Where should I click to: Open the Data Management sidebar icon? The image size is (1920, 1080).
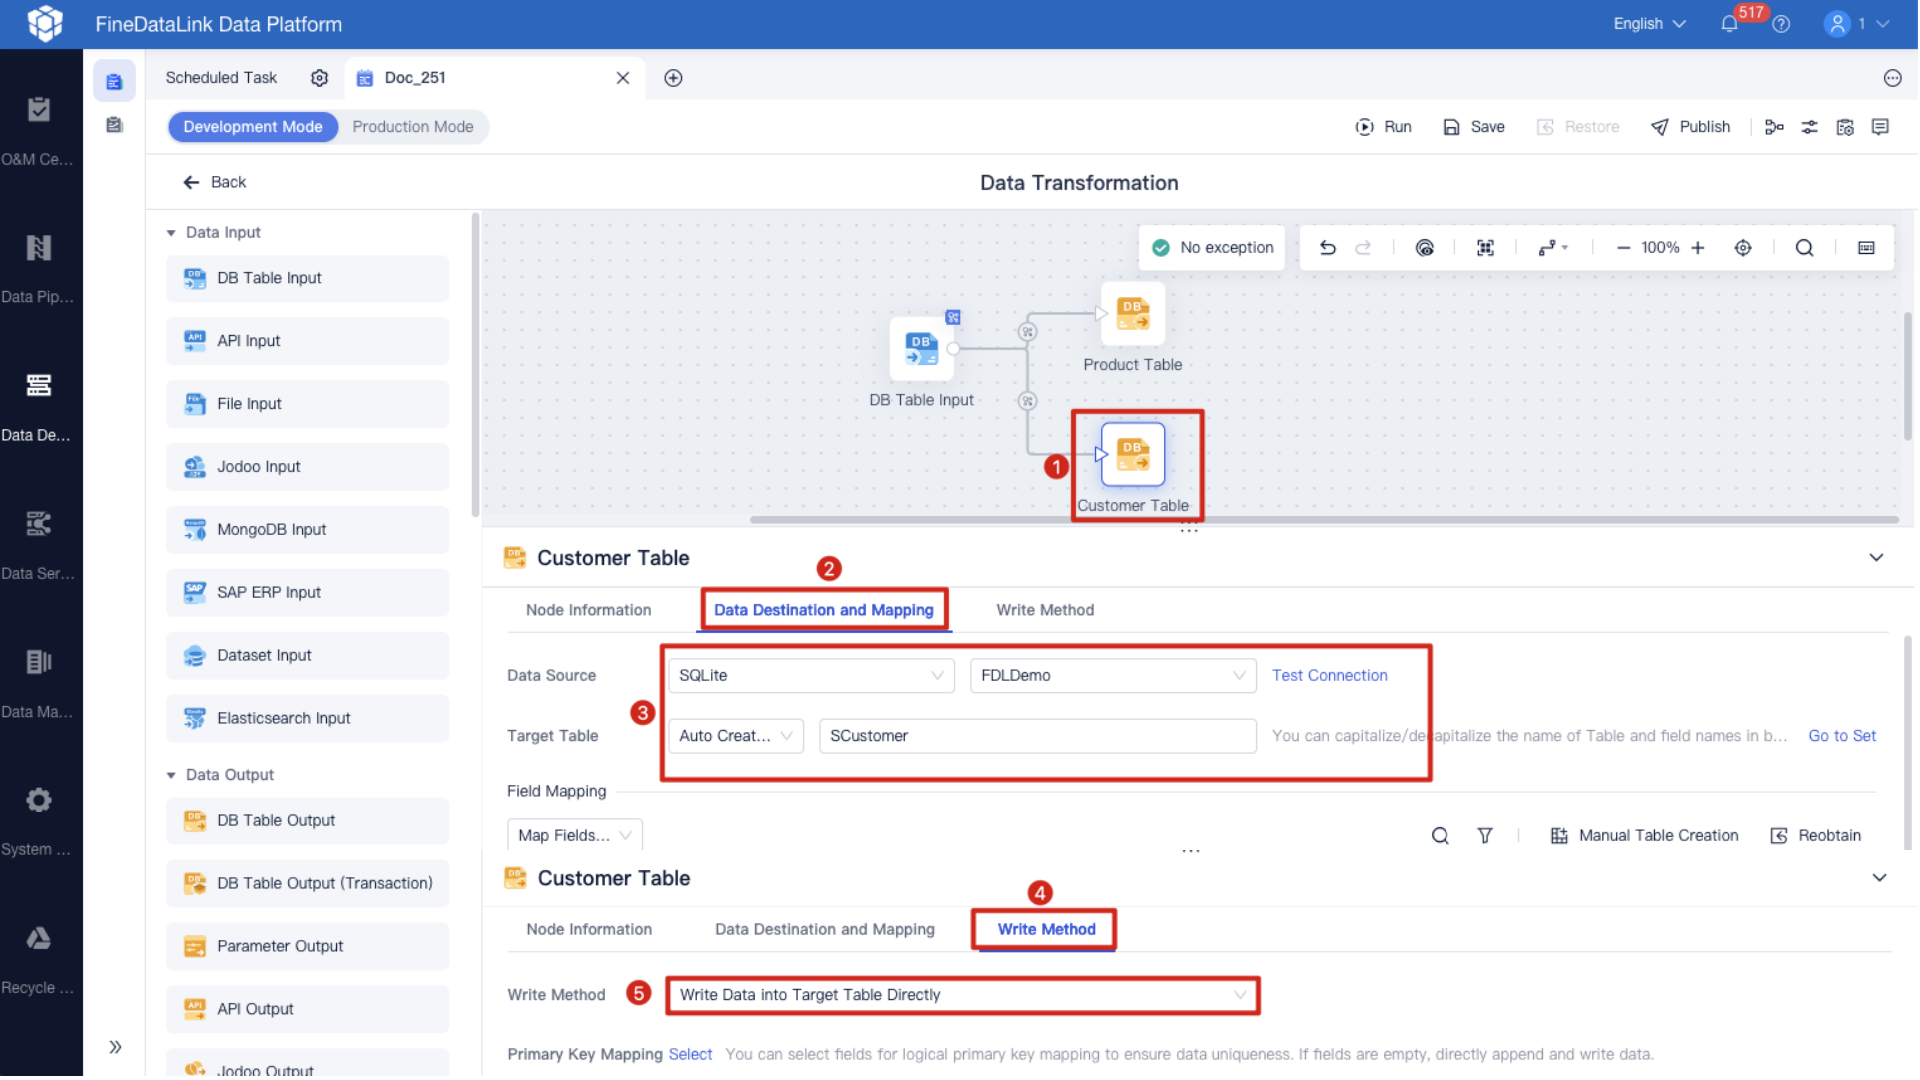point(38,662)
